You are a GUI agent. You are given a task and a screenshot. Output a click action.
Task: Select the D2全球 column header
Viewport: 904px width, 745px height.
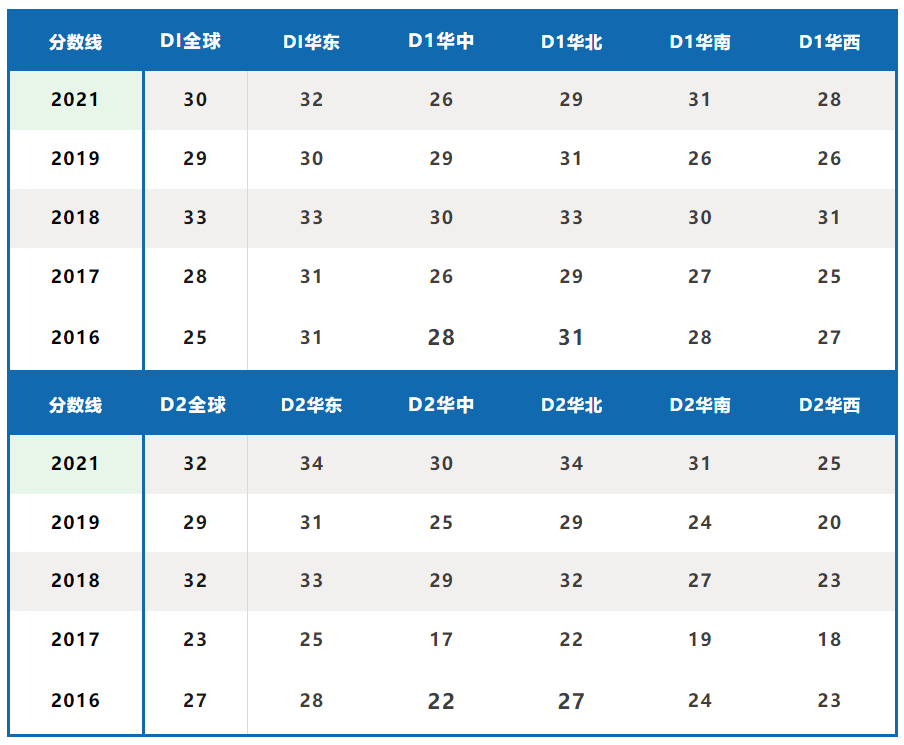pyautogui.click(x=194, y=405)
